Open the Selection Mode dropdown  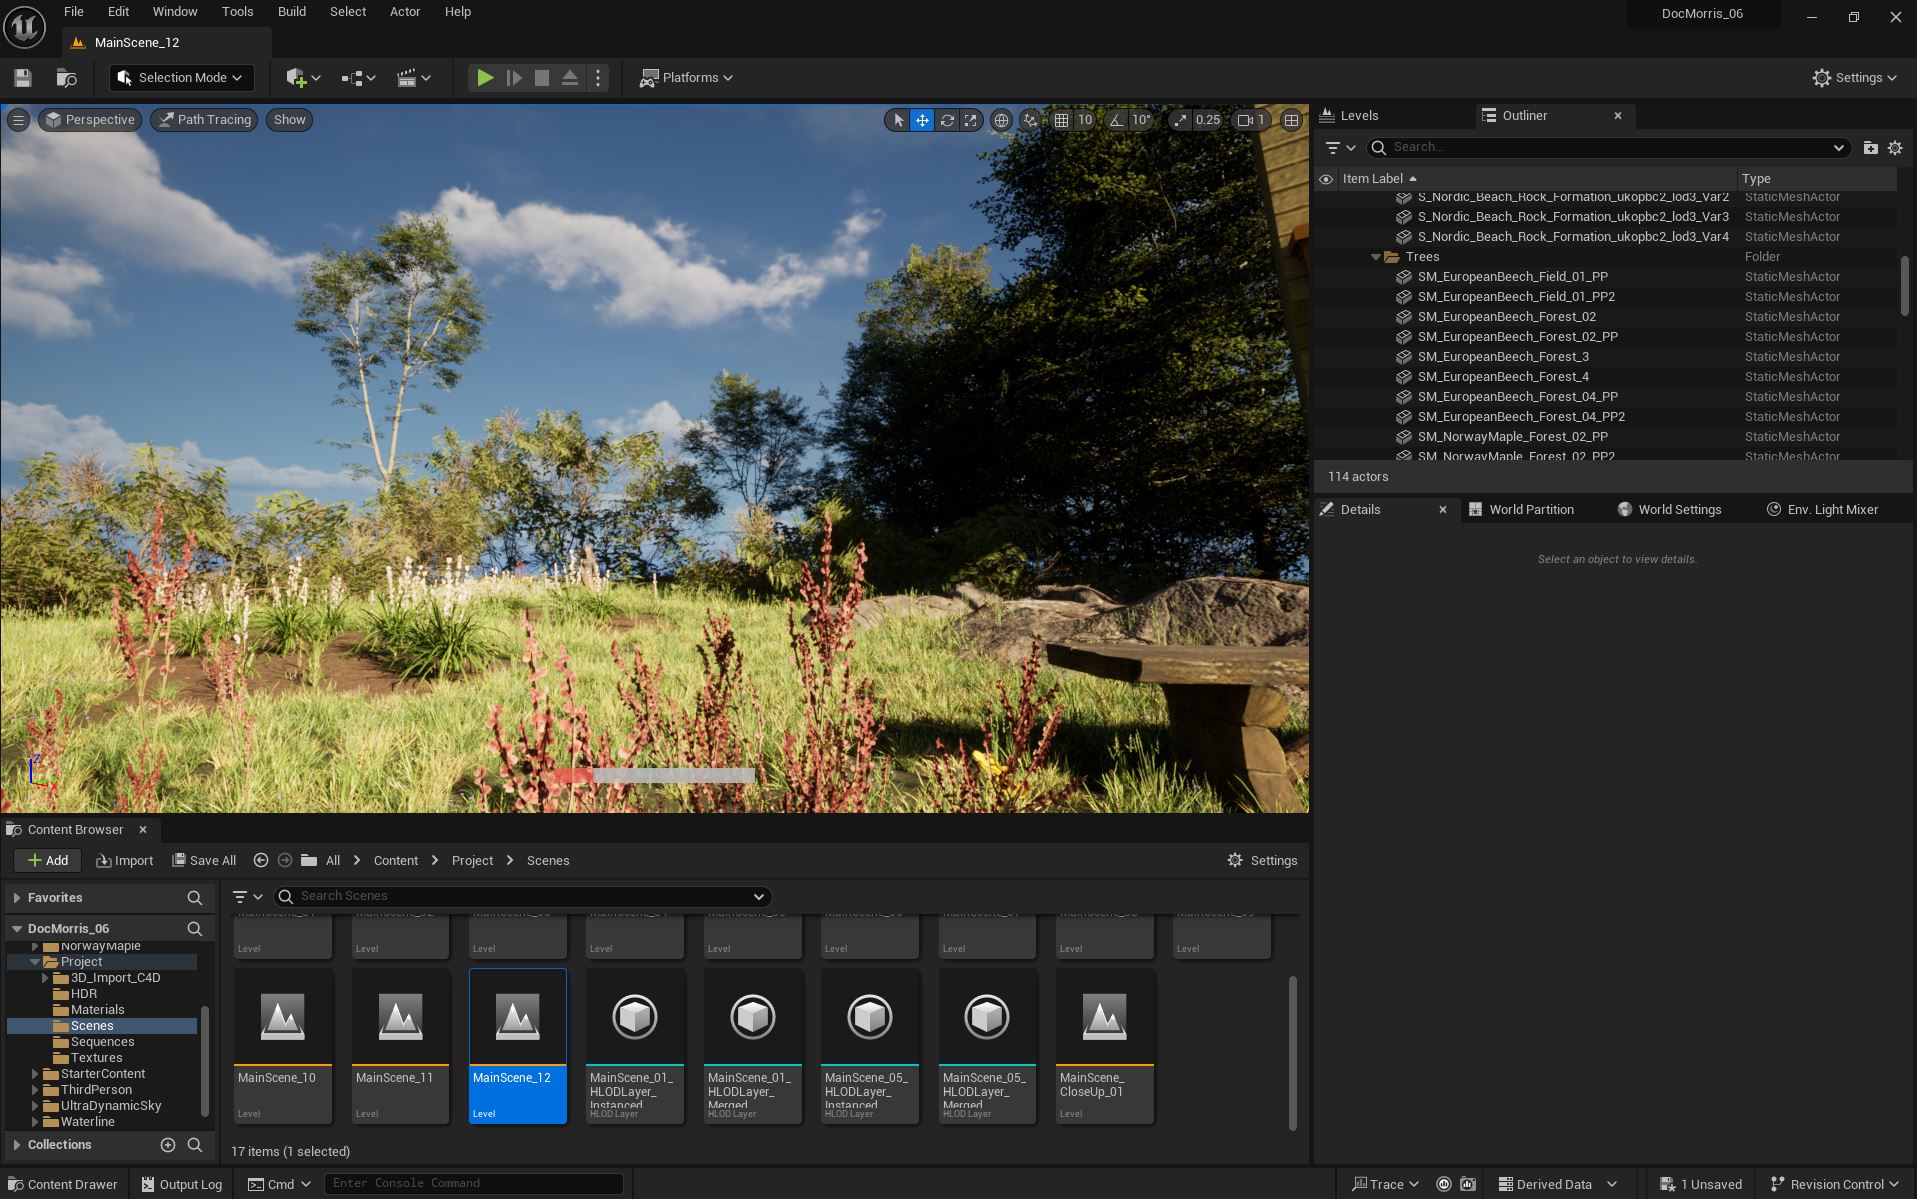(181, 78)
